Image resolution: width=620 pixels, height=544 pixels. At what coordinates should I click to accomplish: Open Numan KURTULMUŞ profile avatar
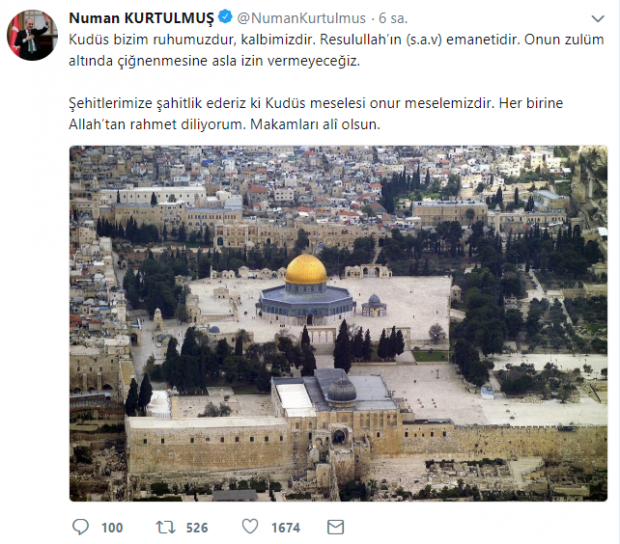point(32,35)
